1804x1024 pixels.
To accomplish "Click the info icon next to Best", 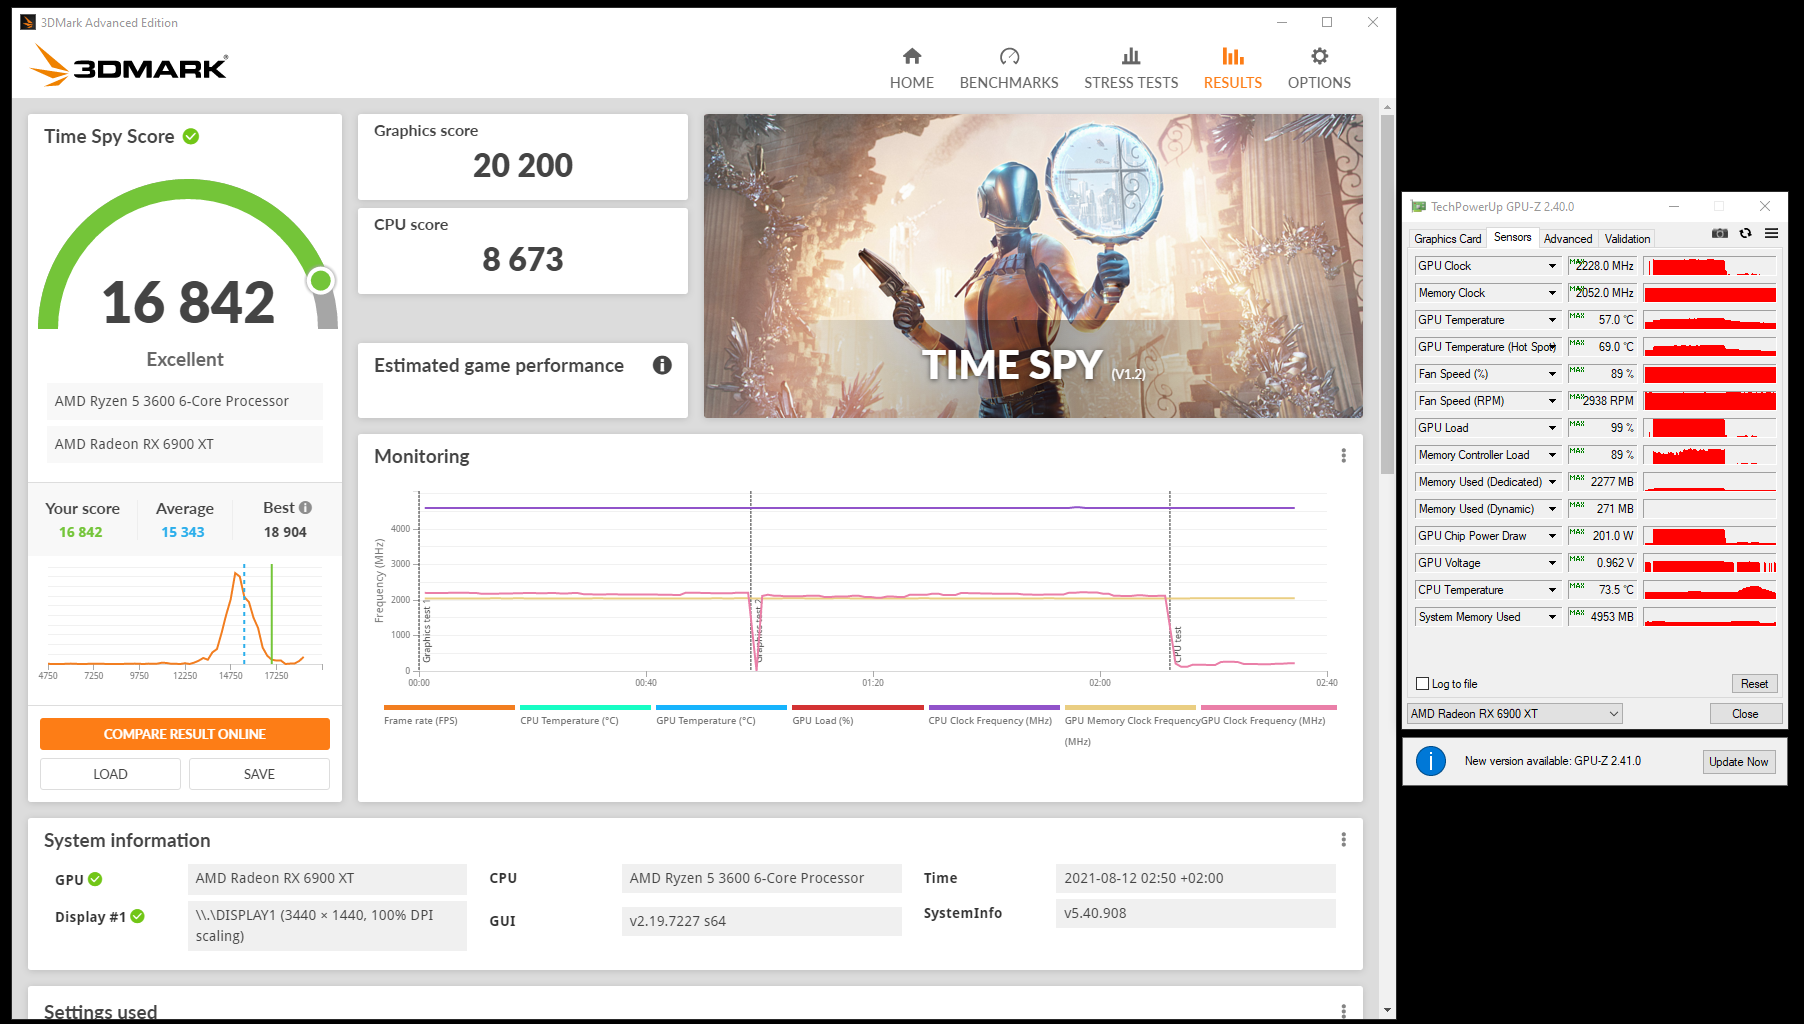I will [x=306, y=507].
